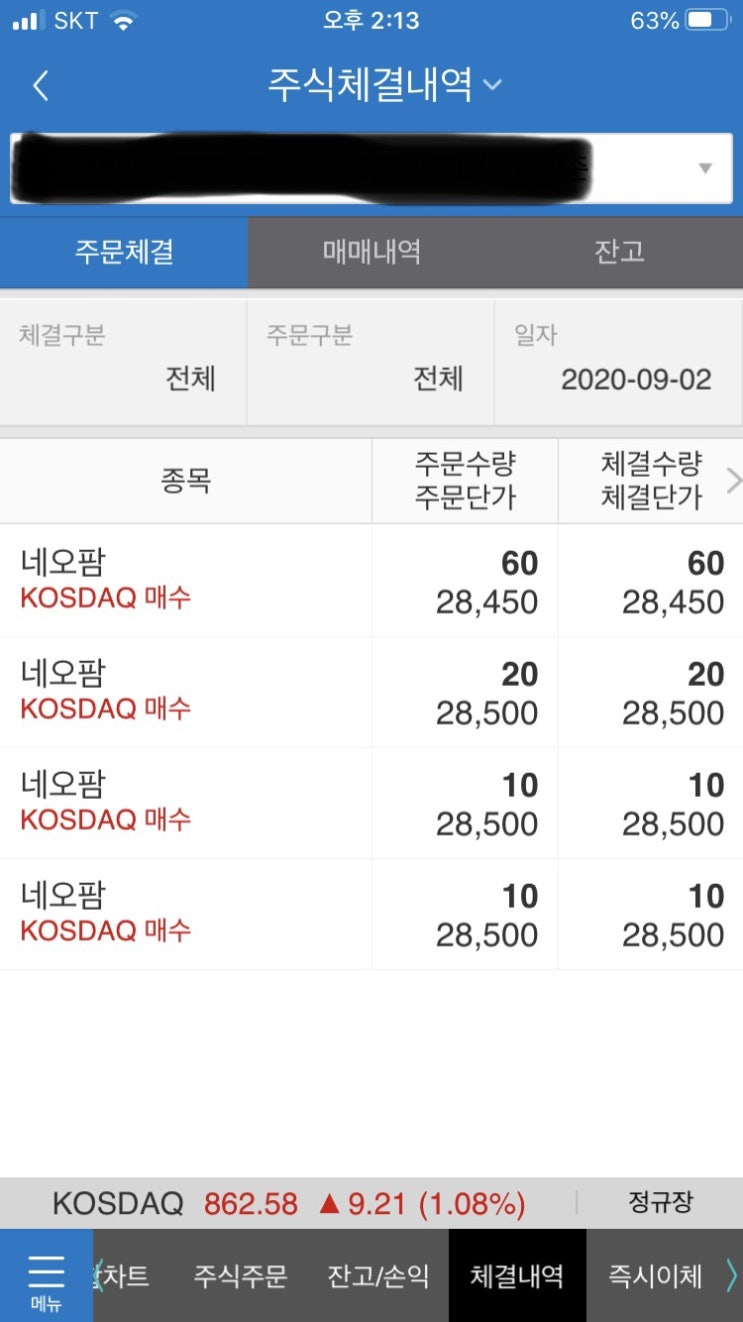Screen dimensions: 743x1322
Task: Expand the 주식체결내역 title dropdown
Action: pyautogui.click(x=491, y=86)
